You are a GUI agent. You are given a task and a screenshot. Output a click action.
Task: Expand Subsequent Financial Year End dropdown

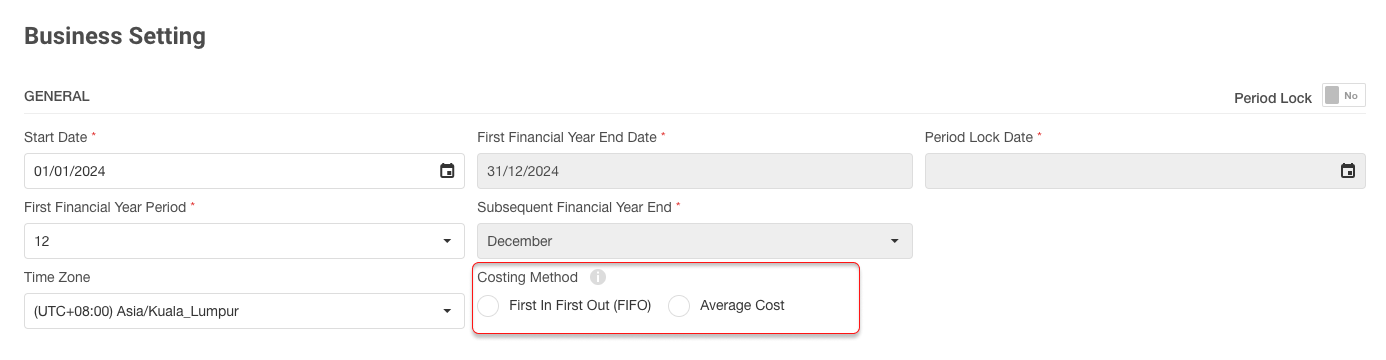click(x=695, y=241)
